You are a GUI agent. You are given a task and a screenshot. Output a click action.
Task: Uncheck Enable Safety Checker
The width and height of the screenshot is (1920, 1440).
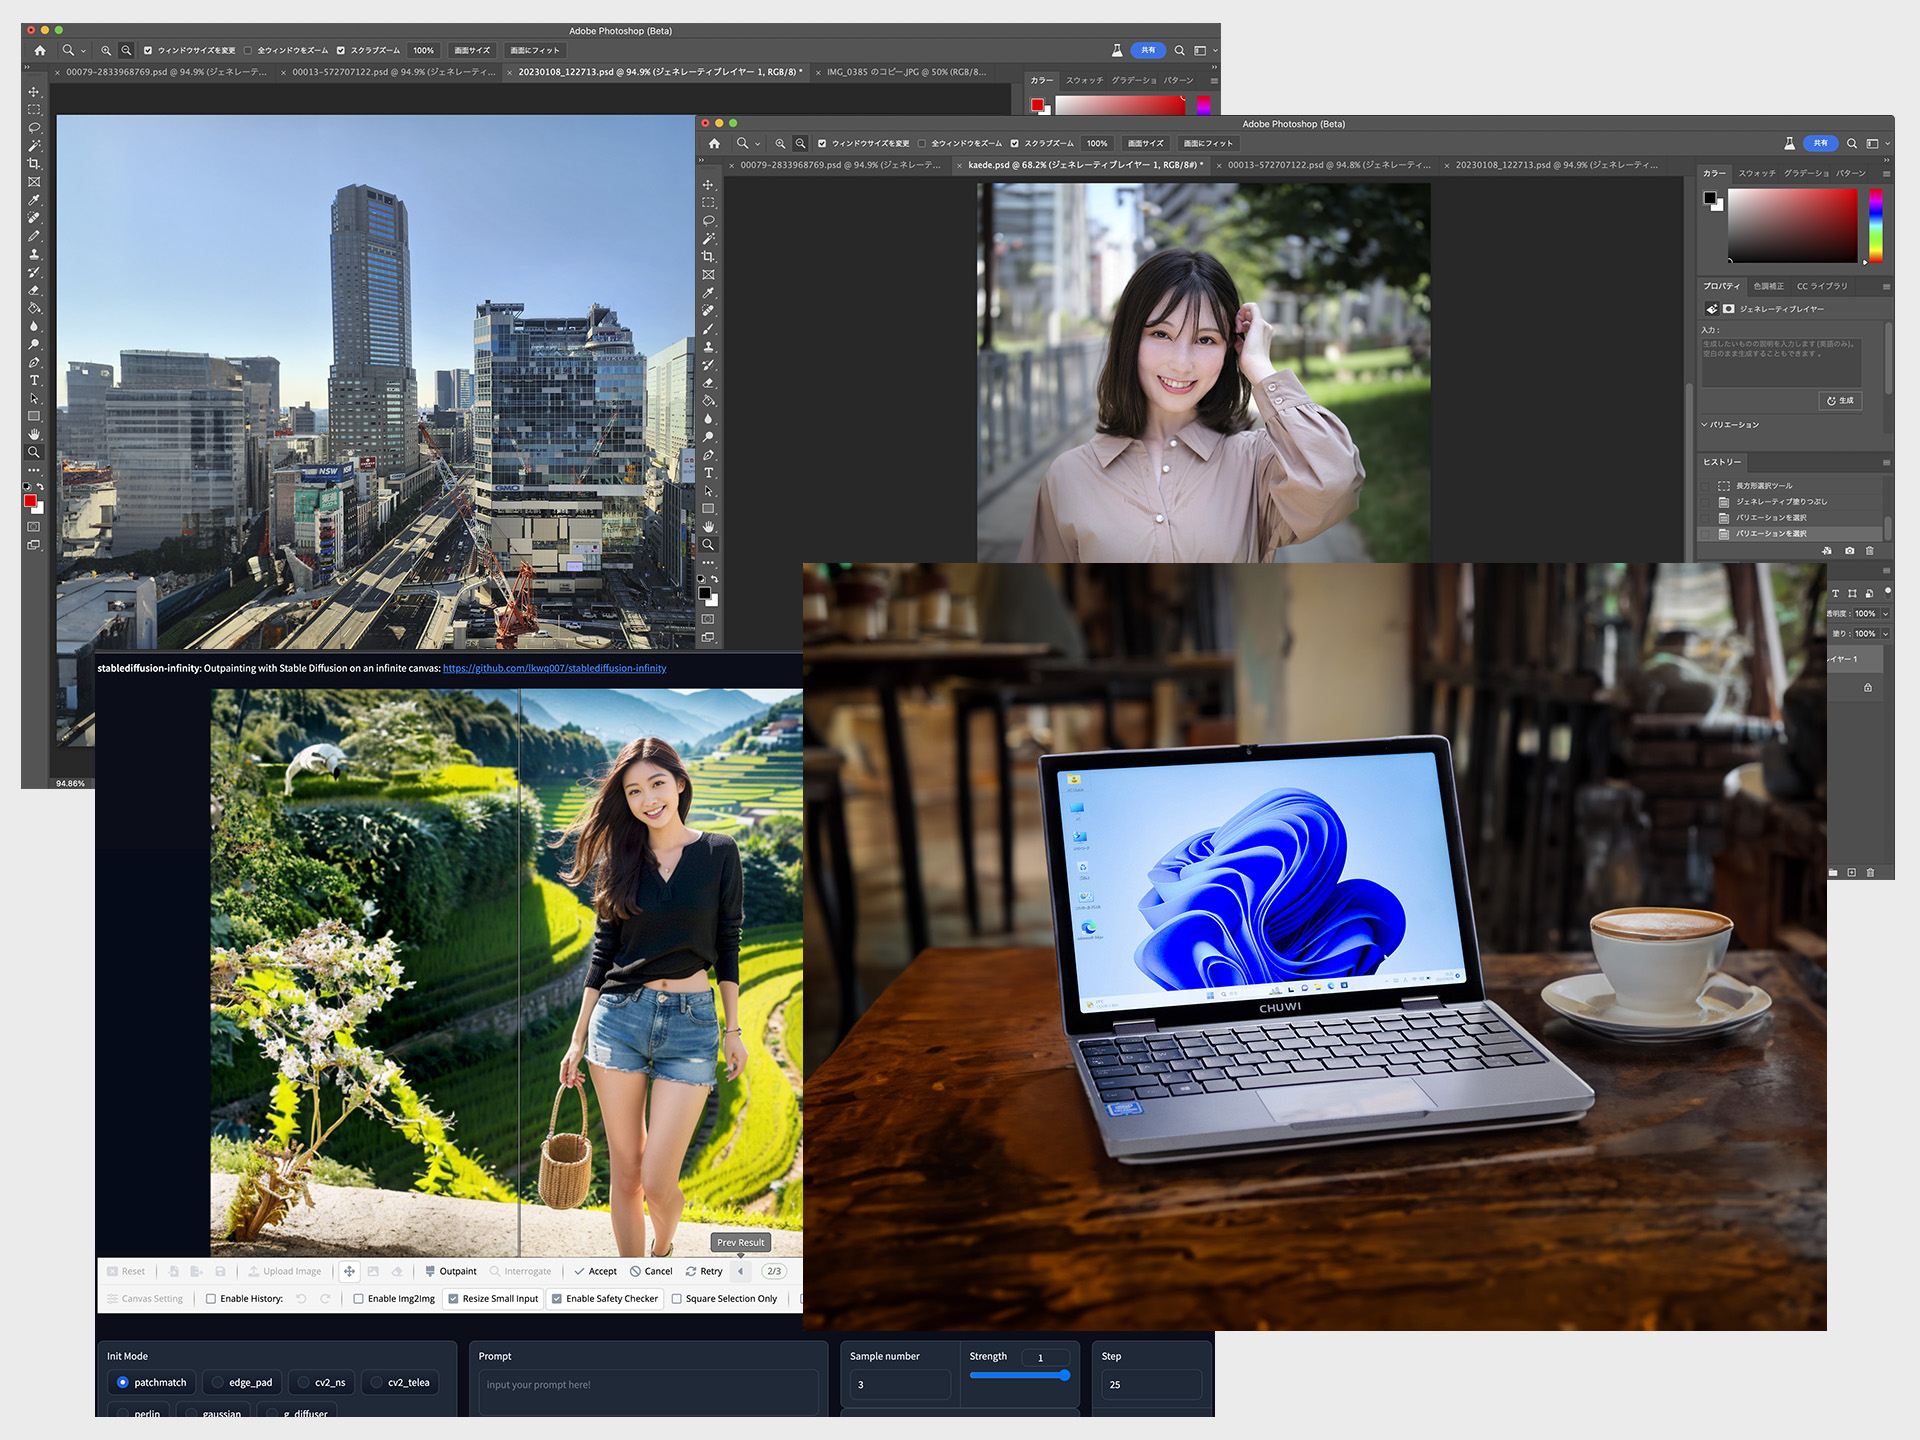(x=557, y=1299)
